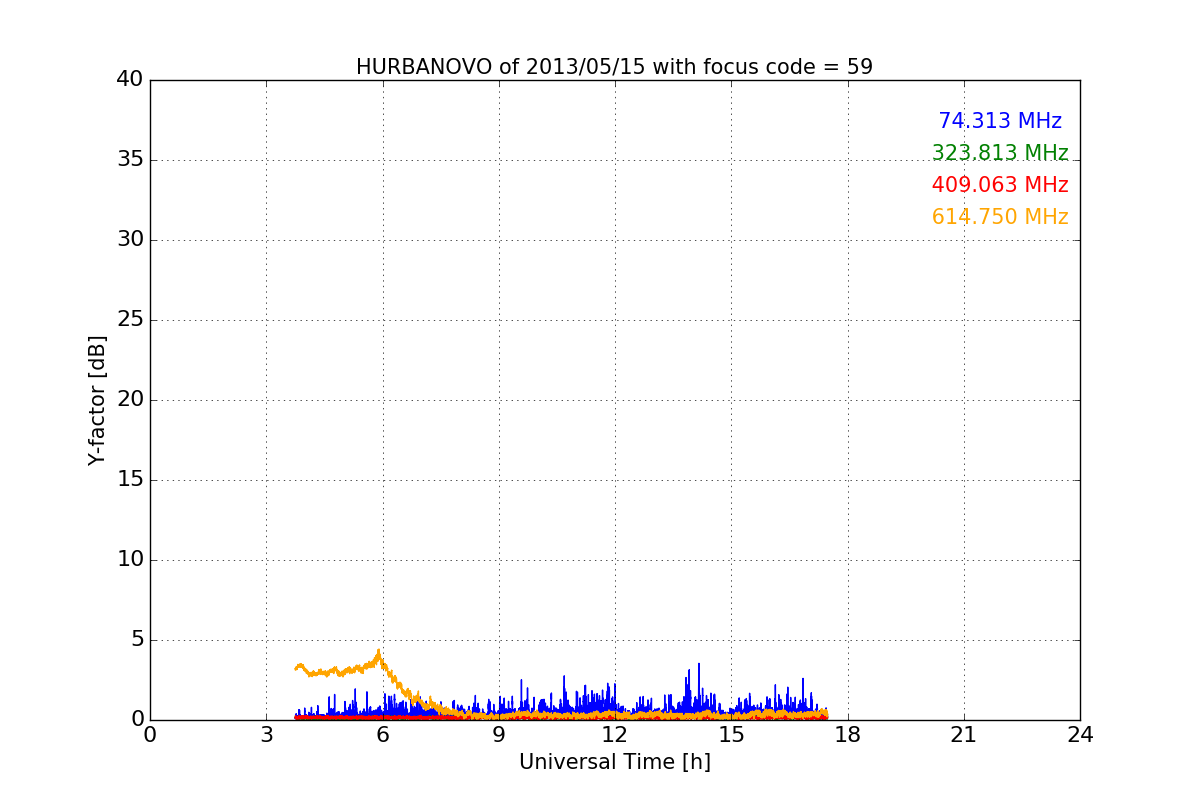Select the green 323.813 MHz legend label

[x=1000, y=153]
